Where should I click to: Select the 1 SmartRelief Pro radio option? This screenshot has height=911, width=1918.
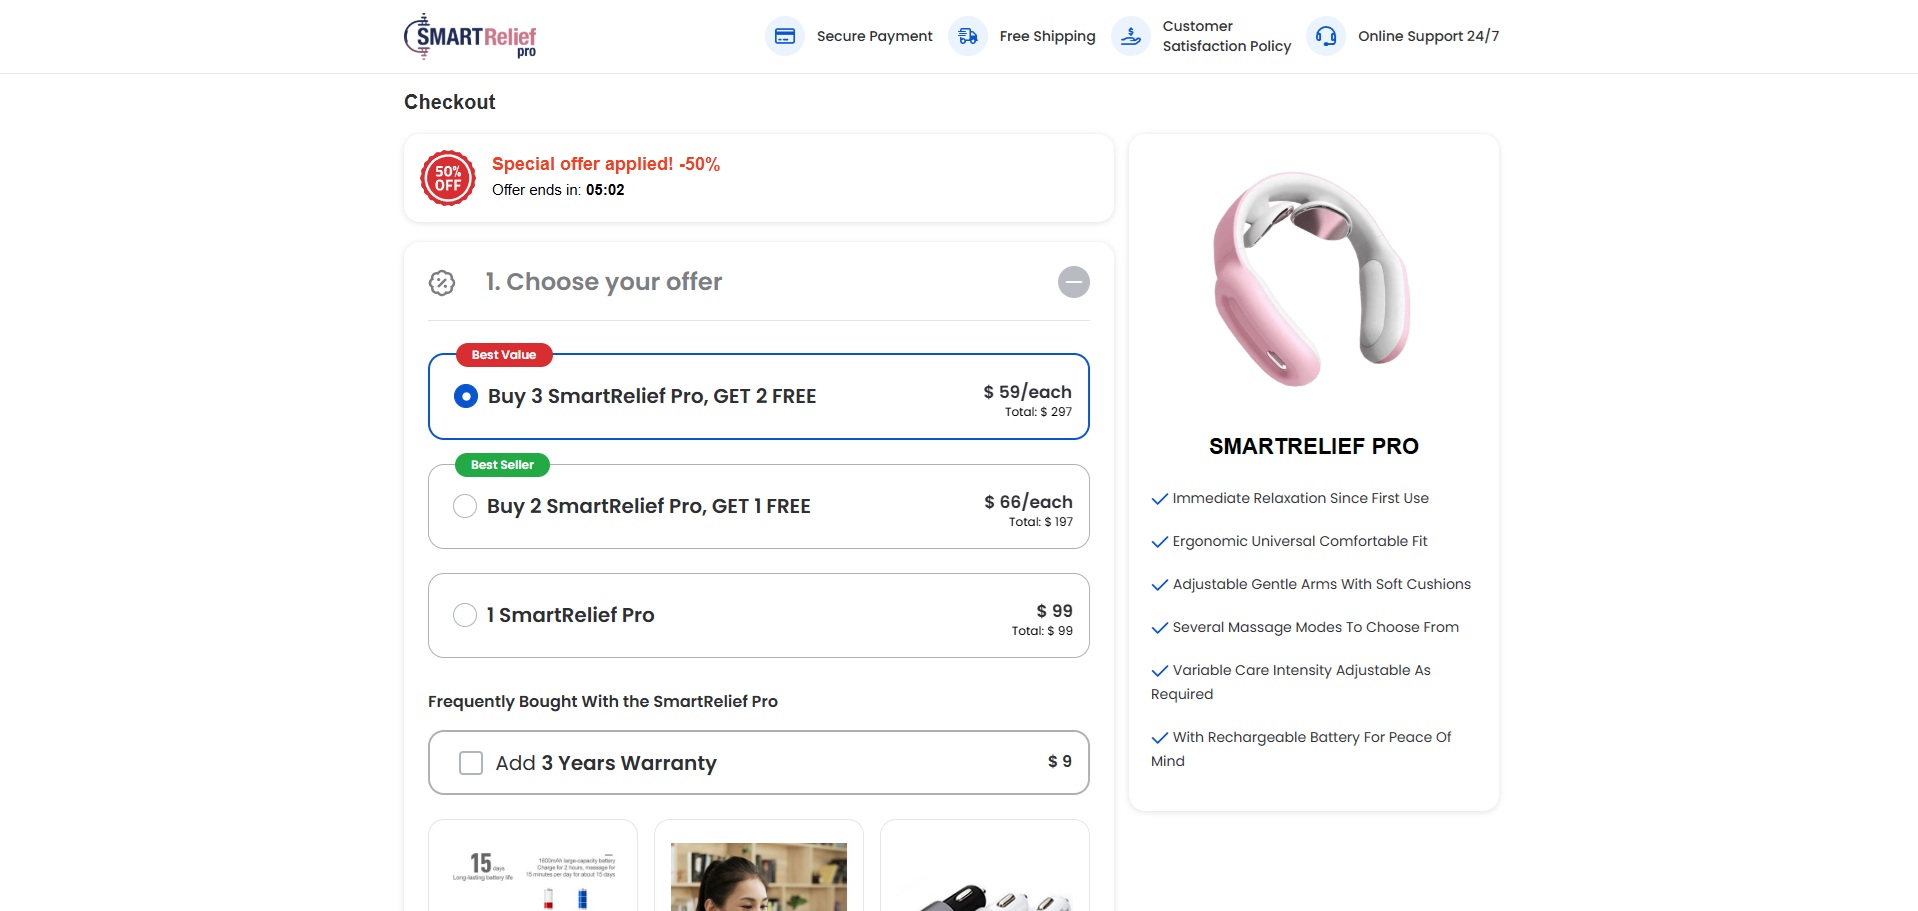tap(465, 615)
